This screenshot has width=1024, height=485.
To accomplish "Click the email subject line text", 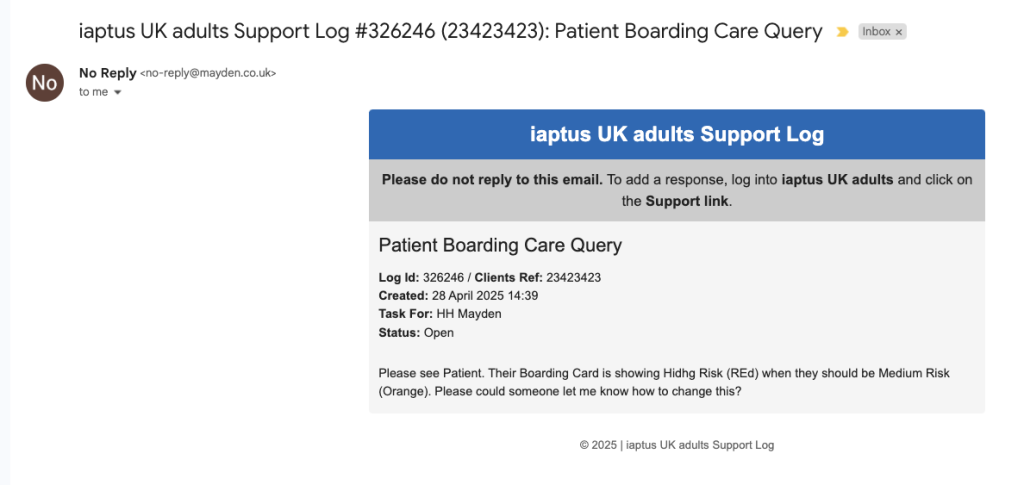I will 450,31.
